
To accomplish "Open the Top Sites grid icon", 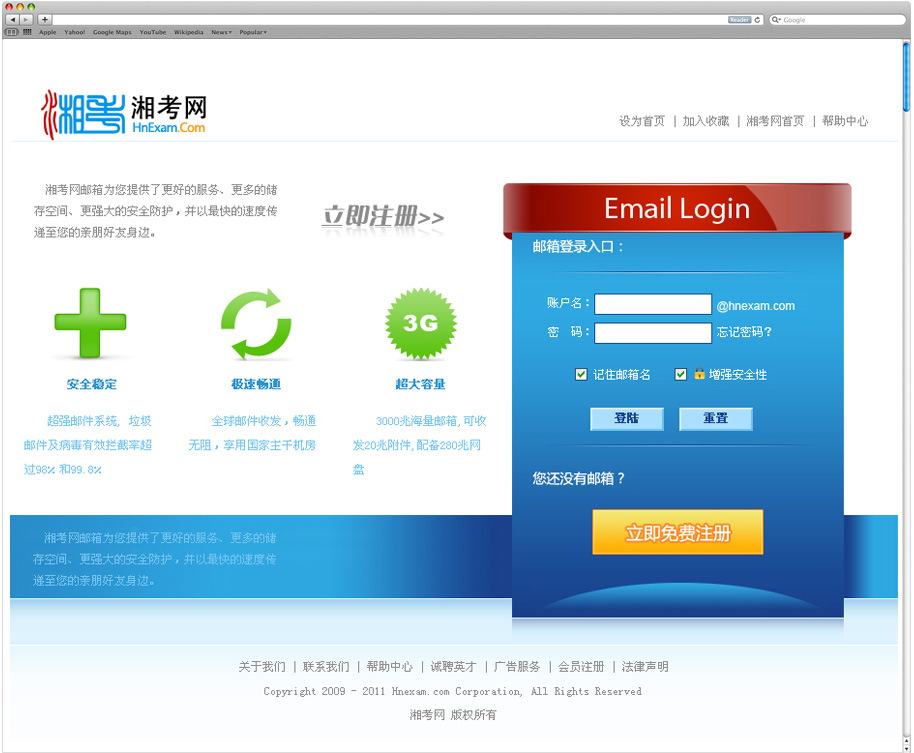I will [x=27, y=32].
